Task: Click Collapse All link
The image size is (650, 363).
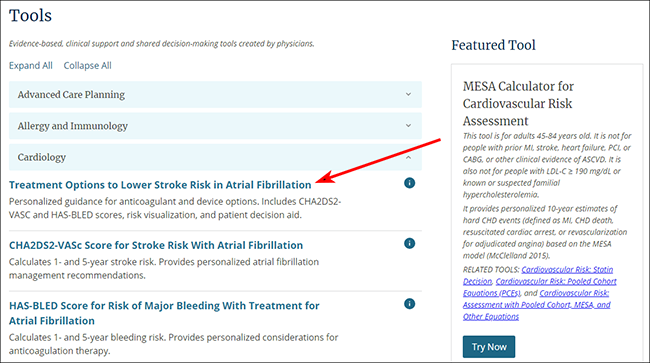Action: point(87,65)
